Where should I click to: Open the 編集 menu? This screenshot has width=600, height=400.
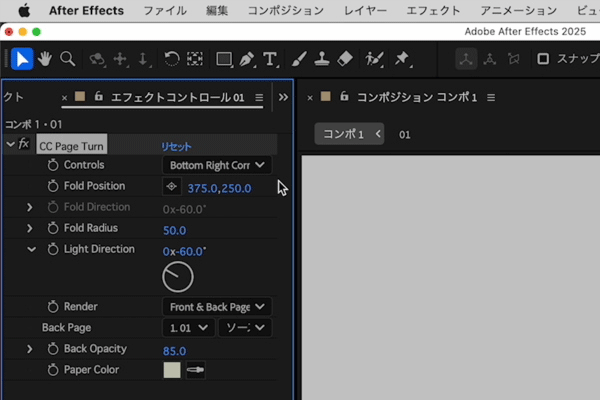[x=217, y=11]
